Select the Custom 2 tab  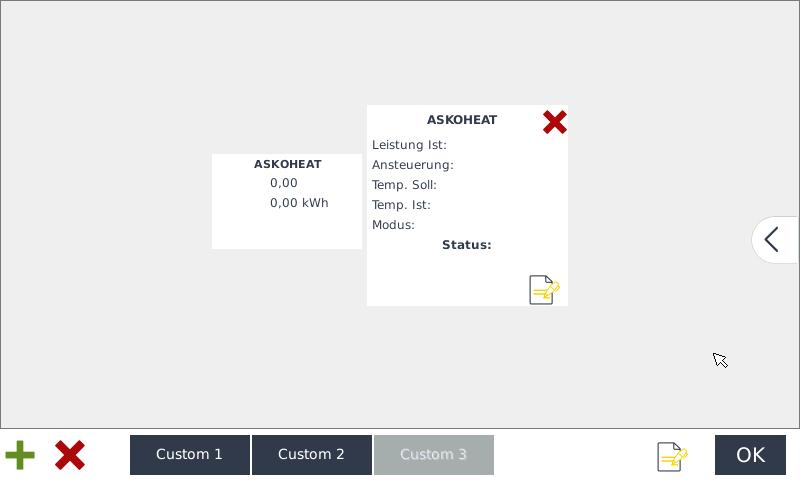tap(311, 455)
